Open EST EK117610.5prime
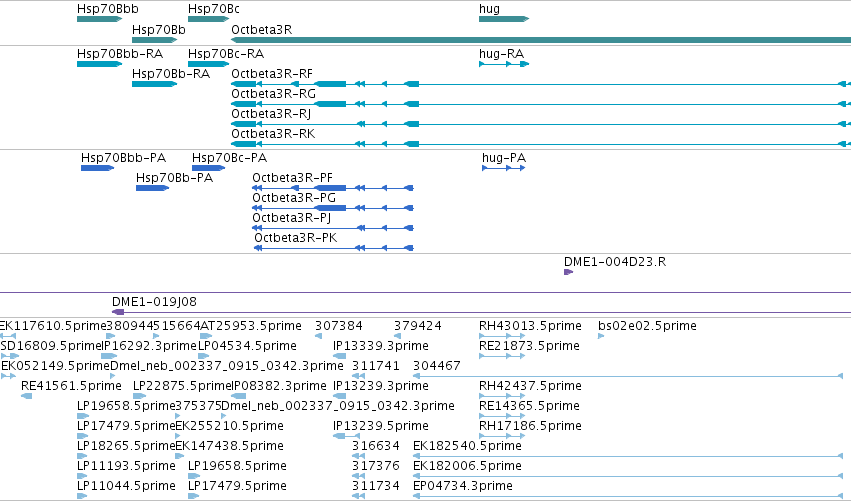The width and height of the screenshot is (851, 501). (x=53, y=326)
